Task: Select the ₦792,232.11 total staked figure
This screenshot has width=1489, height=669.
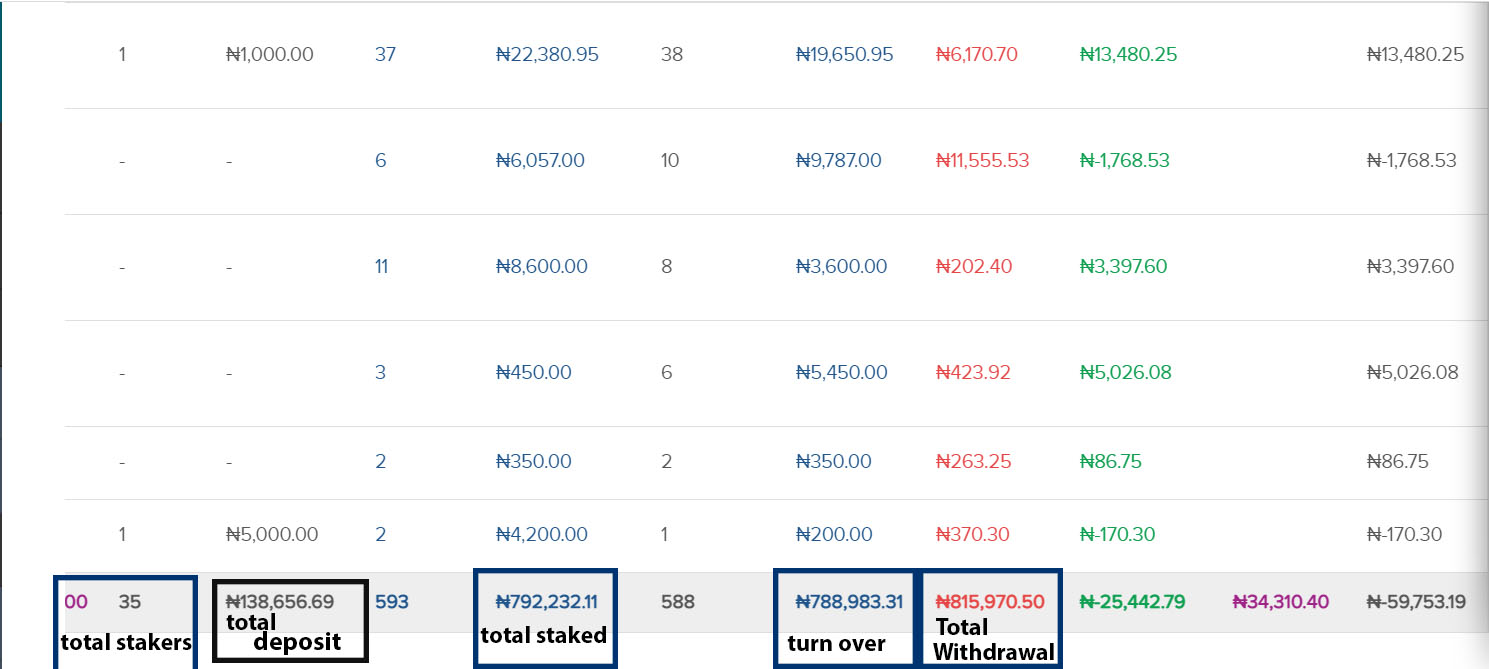Action: pos(547,603)
